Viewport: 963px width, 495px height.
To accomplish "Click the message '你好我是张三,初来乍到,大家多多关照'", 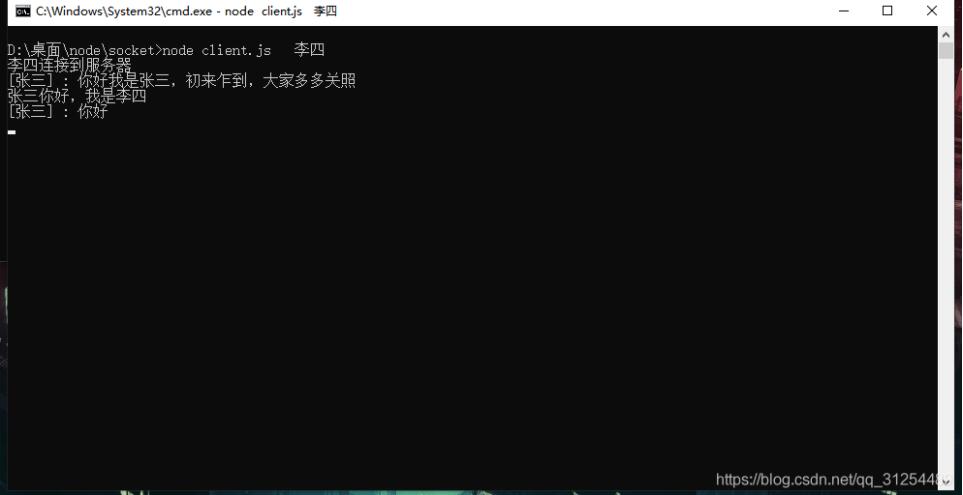I will tap(217, 80).
